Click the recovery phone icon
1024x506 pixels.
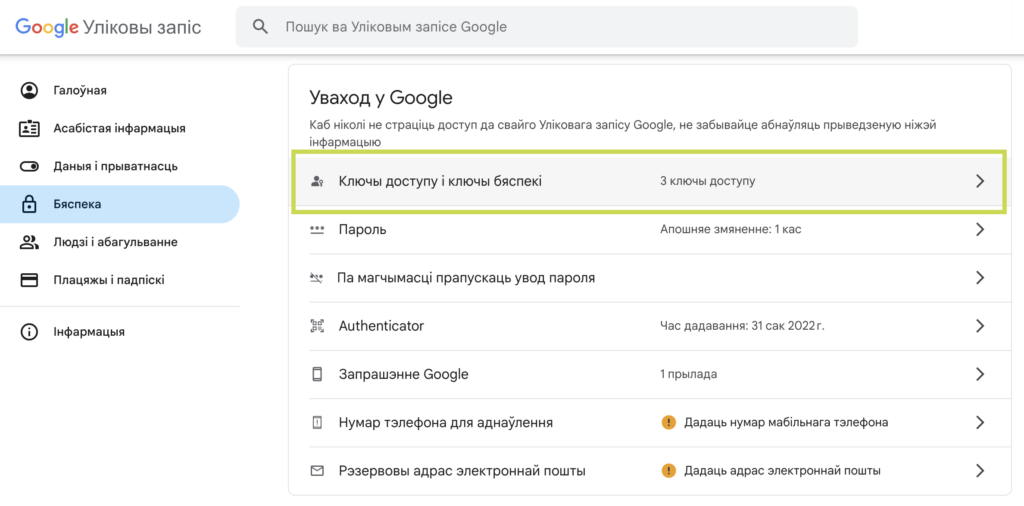tap(317, 422)
